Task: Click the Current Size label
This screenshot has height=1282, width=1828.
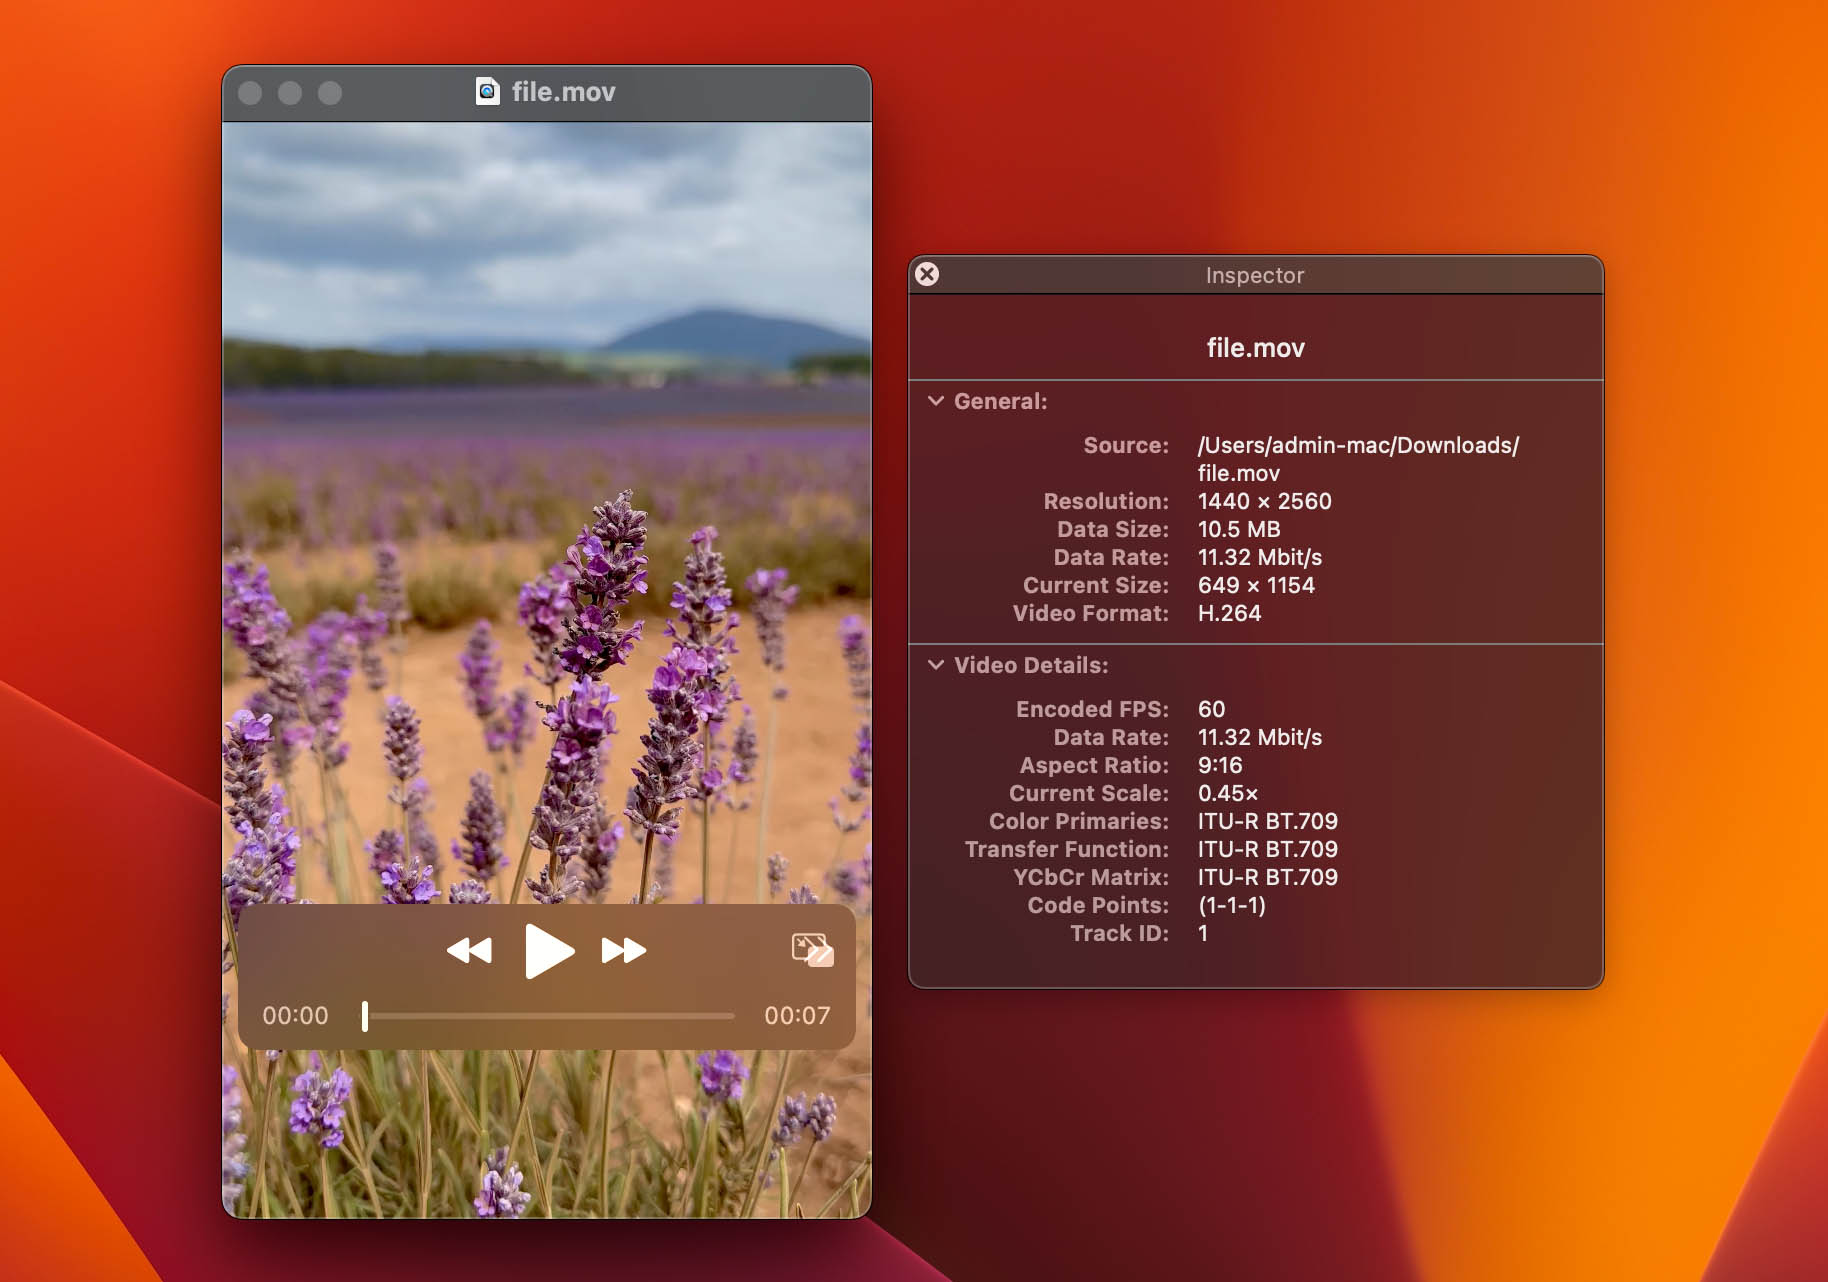Action: point(1096,585)
